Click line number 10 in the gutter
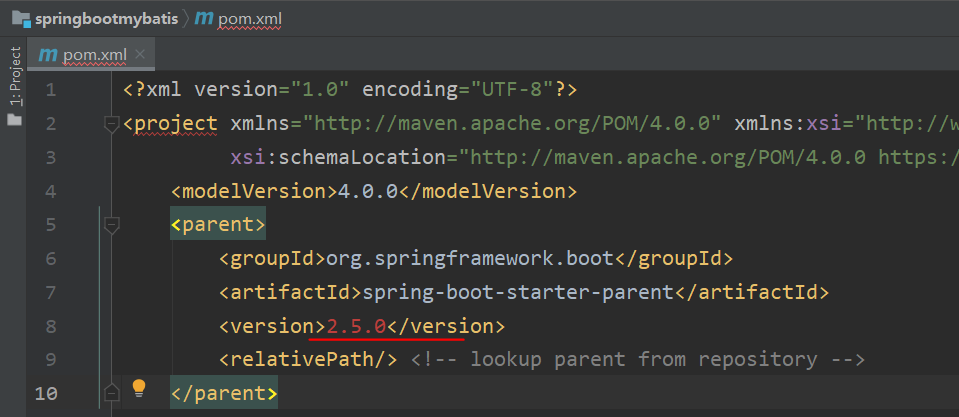 46,393
